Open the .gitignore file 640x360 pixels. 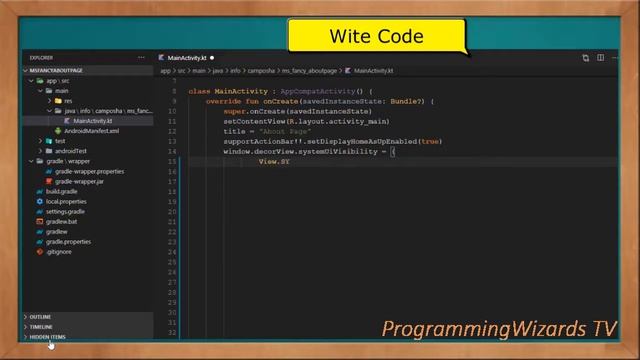(x=59, y=252)
